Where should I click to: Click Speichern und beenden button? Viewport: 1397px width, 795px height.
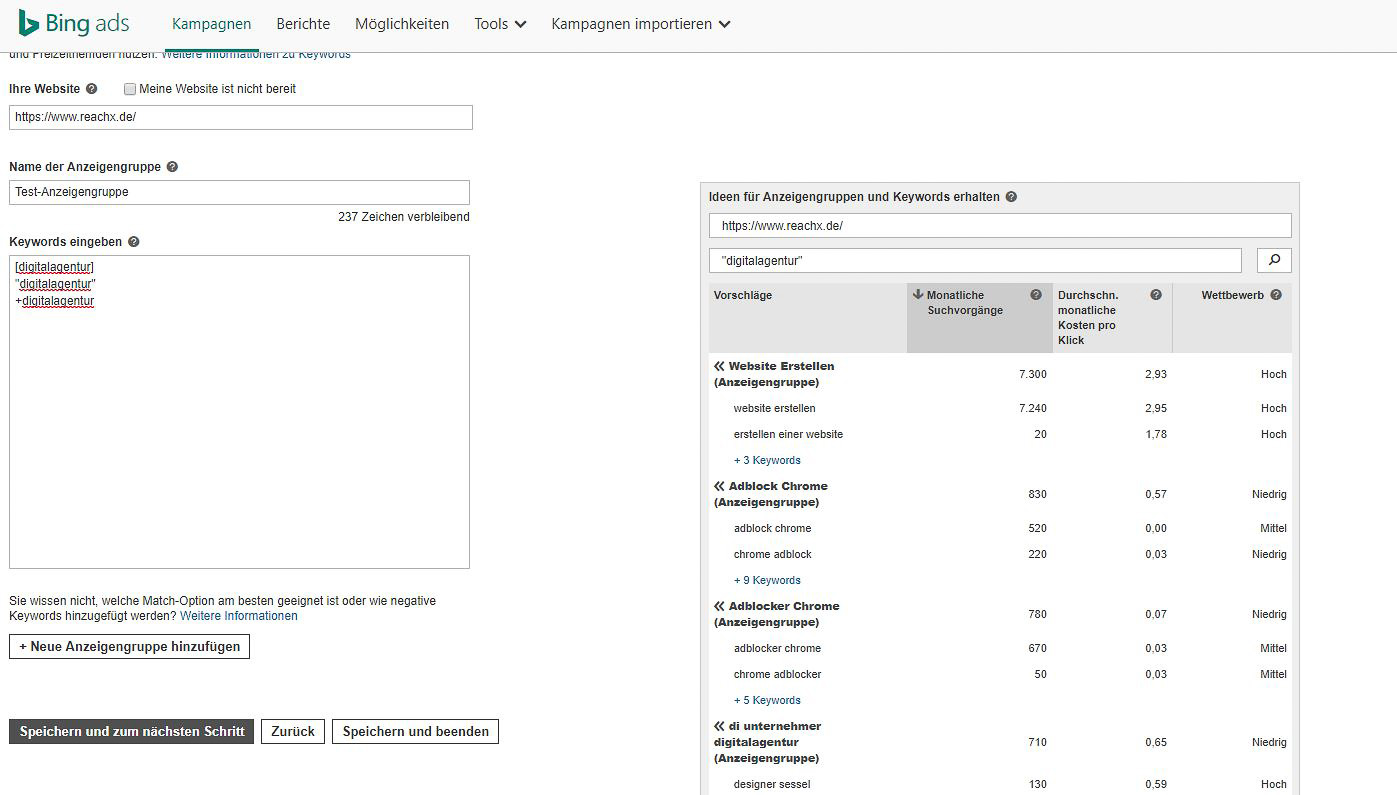click(x=415, y=731)
